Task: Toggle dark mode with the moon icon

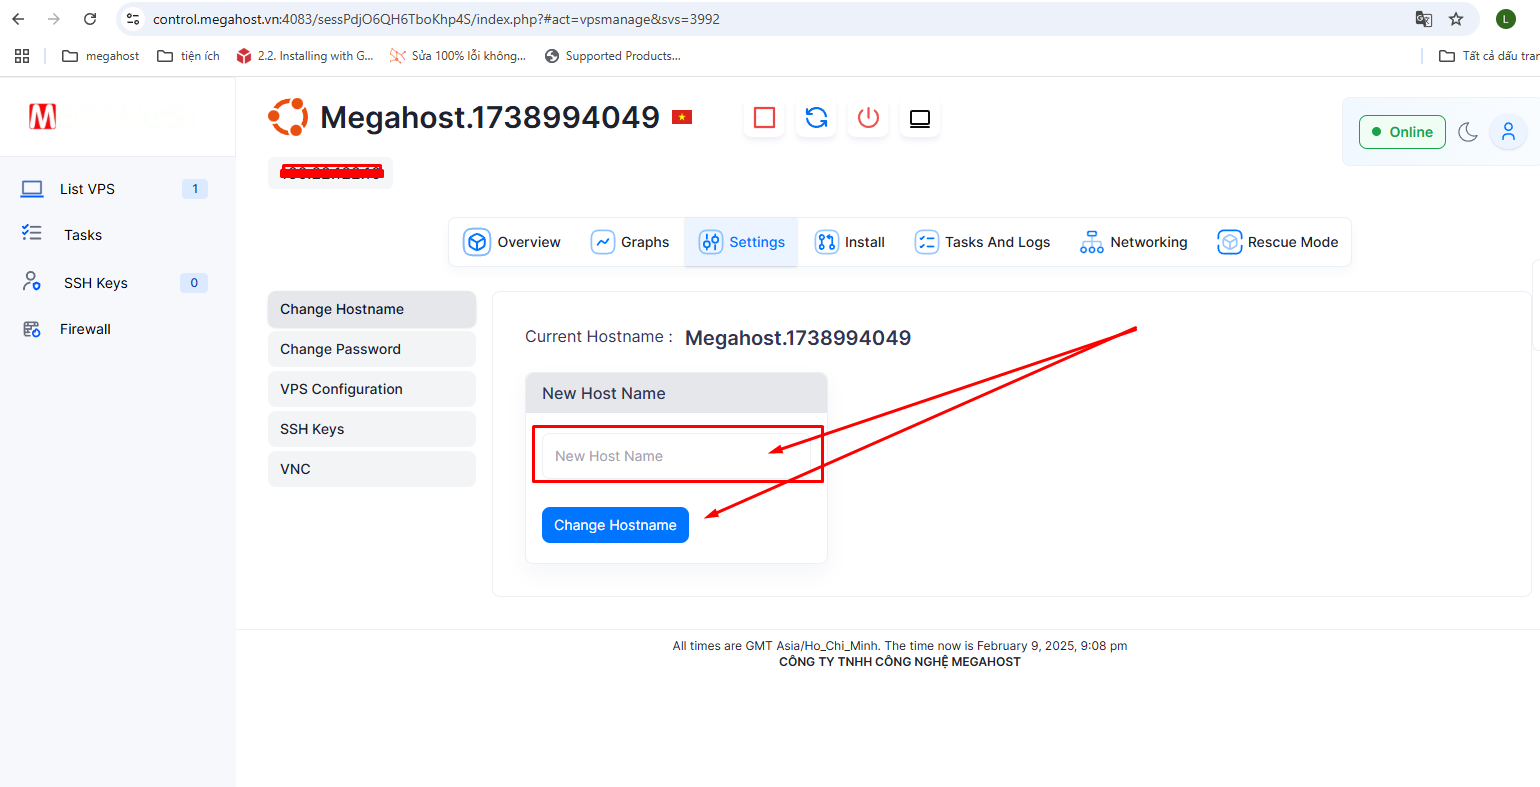Action: [1467, 132]
